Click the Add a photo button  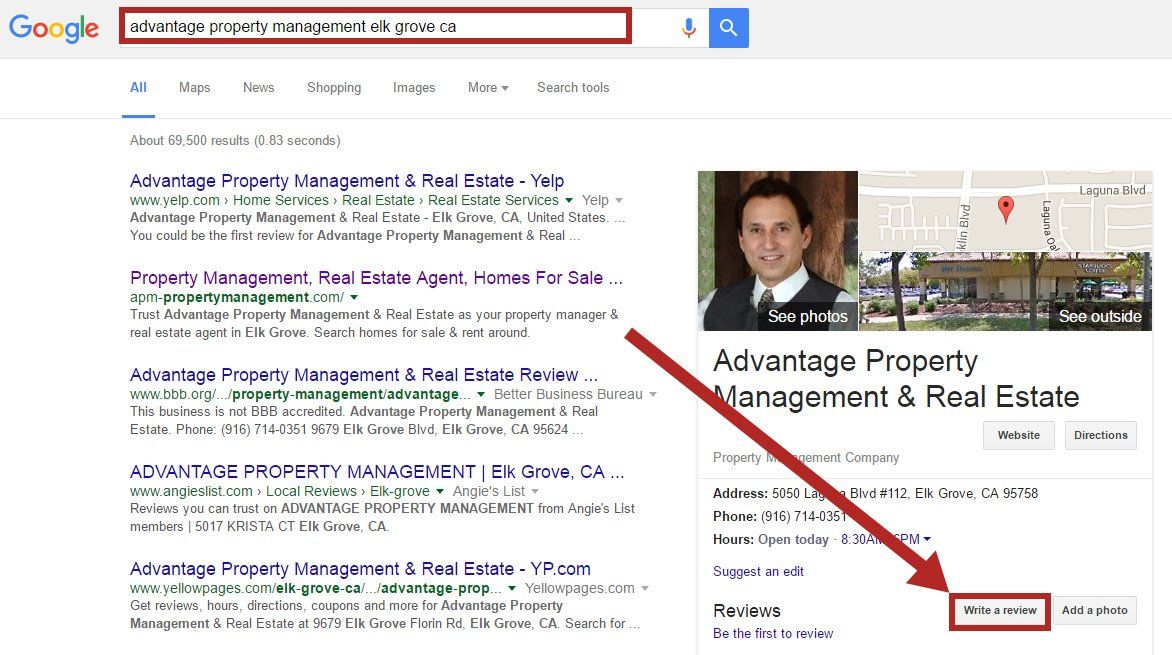pyautogui.click(x=1095, y=610)
